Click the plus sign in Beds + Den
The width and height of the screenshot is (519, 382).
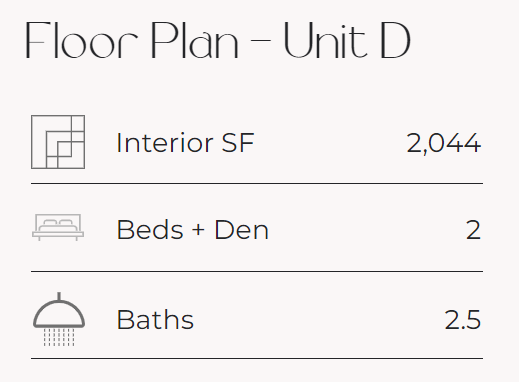pos(198,230)
